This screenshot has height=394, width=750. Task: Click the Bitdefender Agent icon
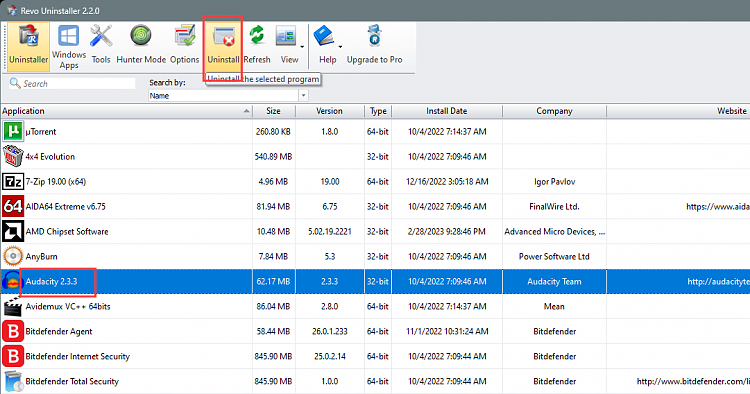coord(13,331)
